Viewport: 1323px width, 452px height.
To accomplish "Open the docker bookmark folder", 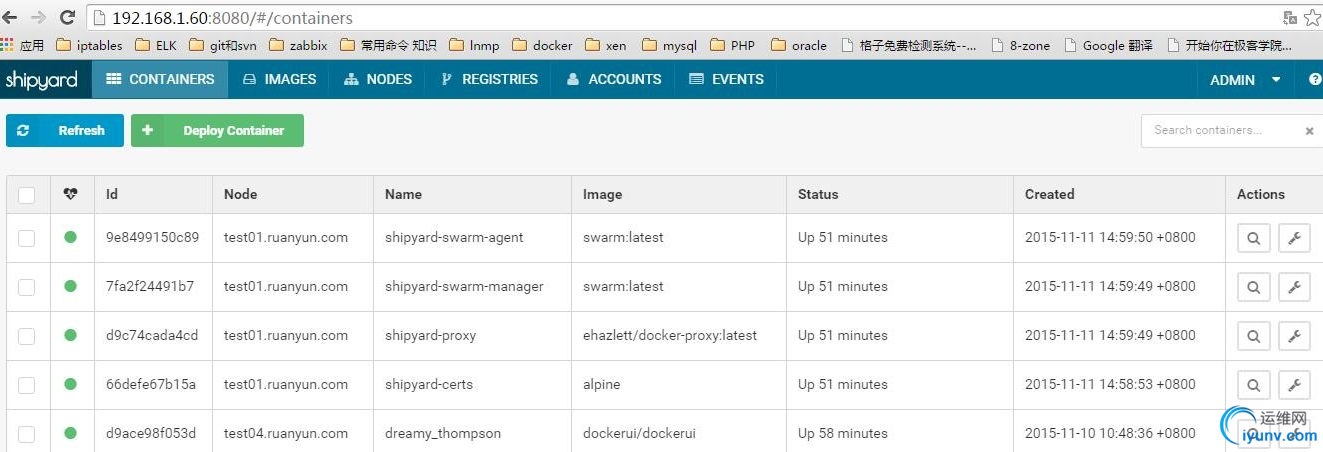I will click(x=542, y=45).
